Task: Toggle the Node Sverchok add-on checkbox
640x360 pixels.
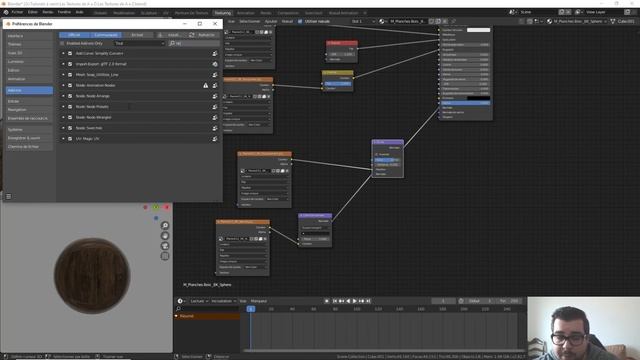Action: (70, 128)
